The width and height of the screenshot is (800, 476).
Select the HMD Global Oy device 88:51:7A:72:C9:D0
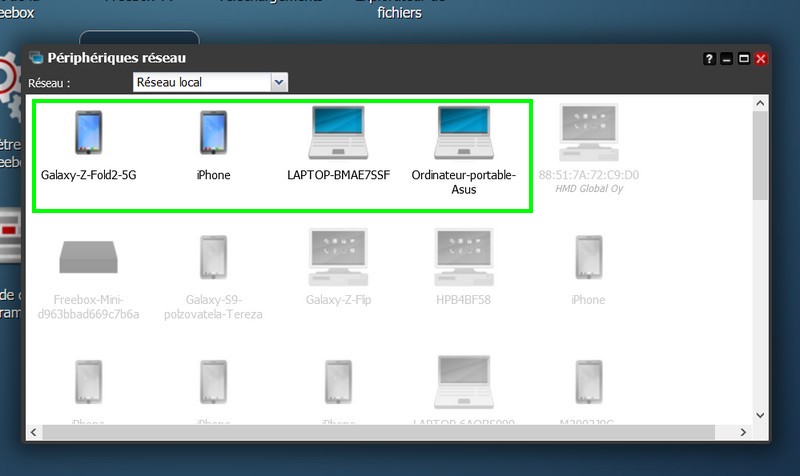point(588,149)
